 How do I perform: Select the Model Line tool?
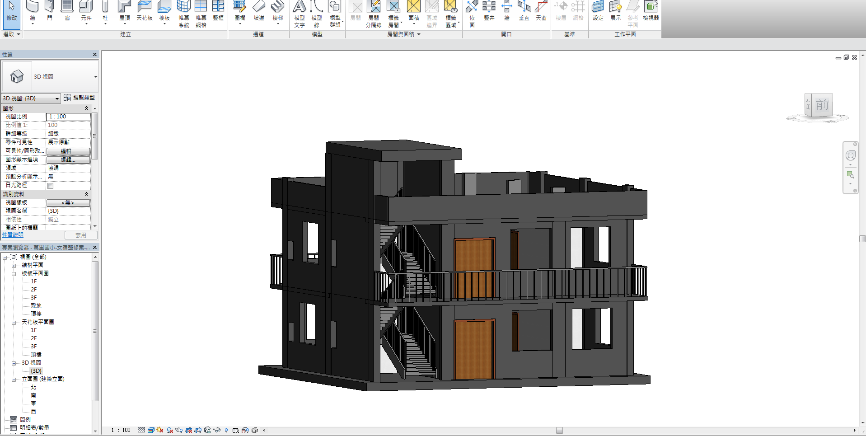[x=316, y=13]
